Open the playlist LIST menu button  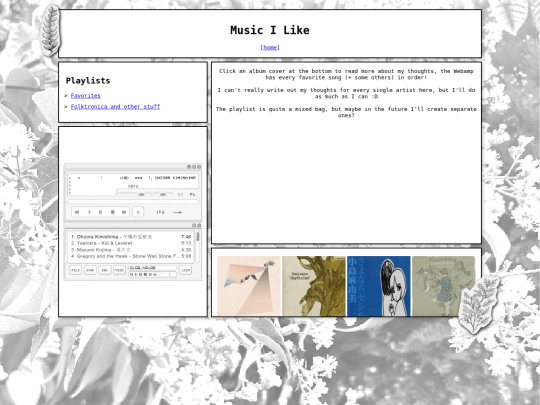[185, 270]
